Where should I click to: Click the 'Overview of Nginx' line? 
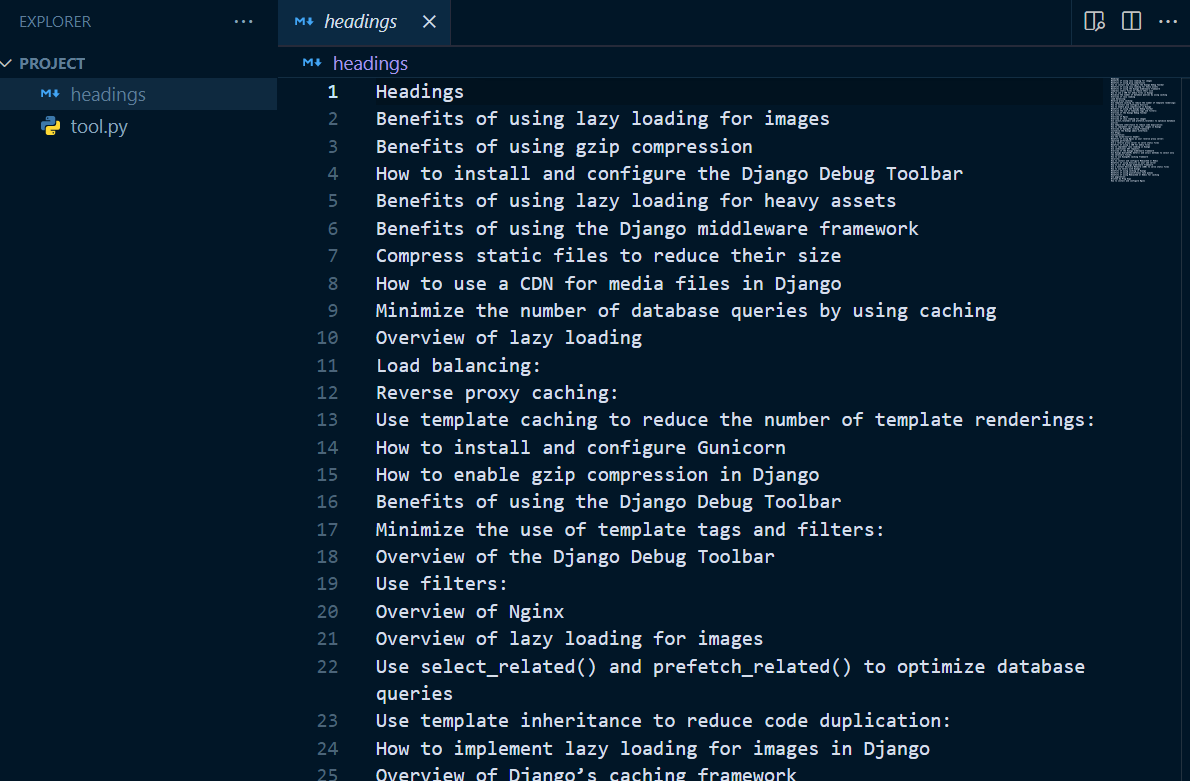(x=470, y=612)
